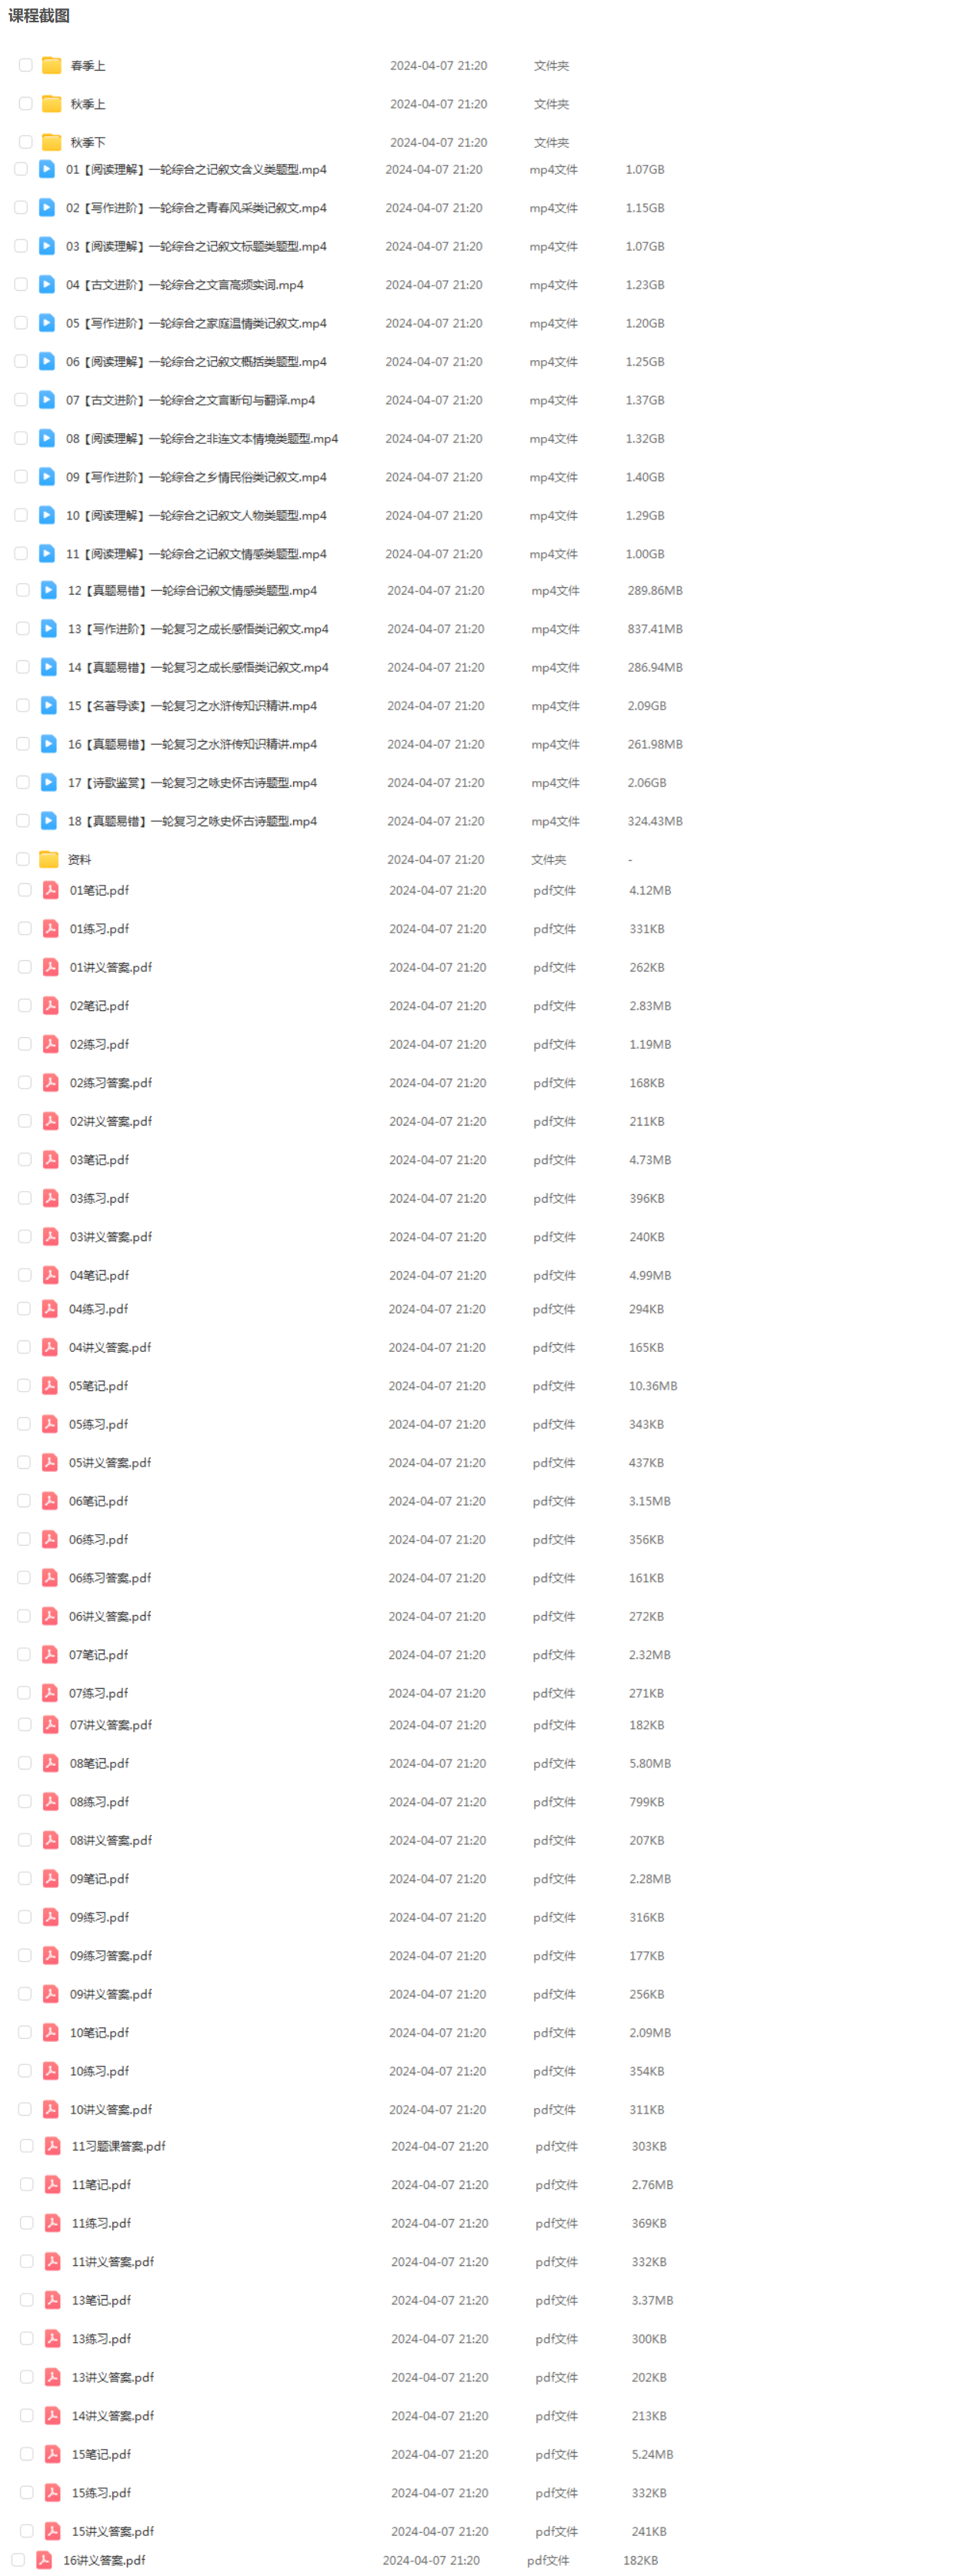This screenshot has width=961, height=2576.
Task: Open 17【诗歌鉴赏】 video file name
Action: [193, 783]
